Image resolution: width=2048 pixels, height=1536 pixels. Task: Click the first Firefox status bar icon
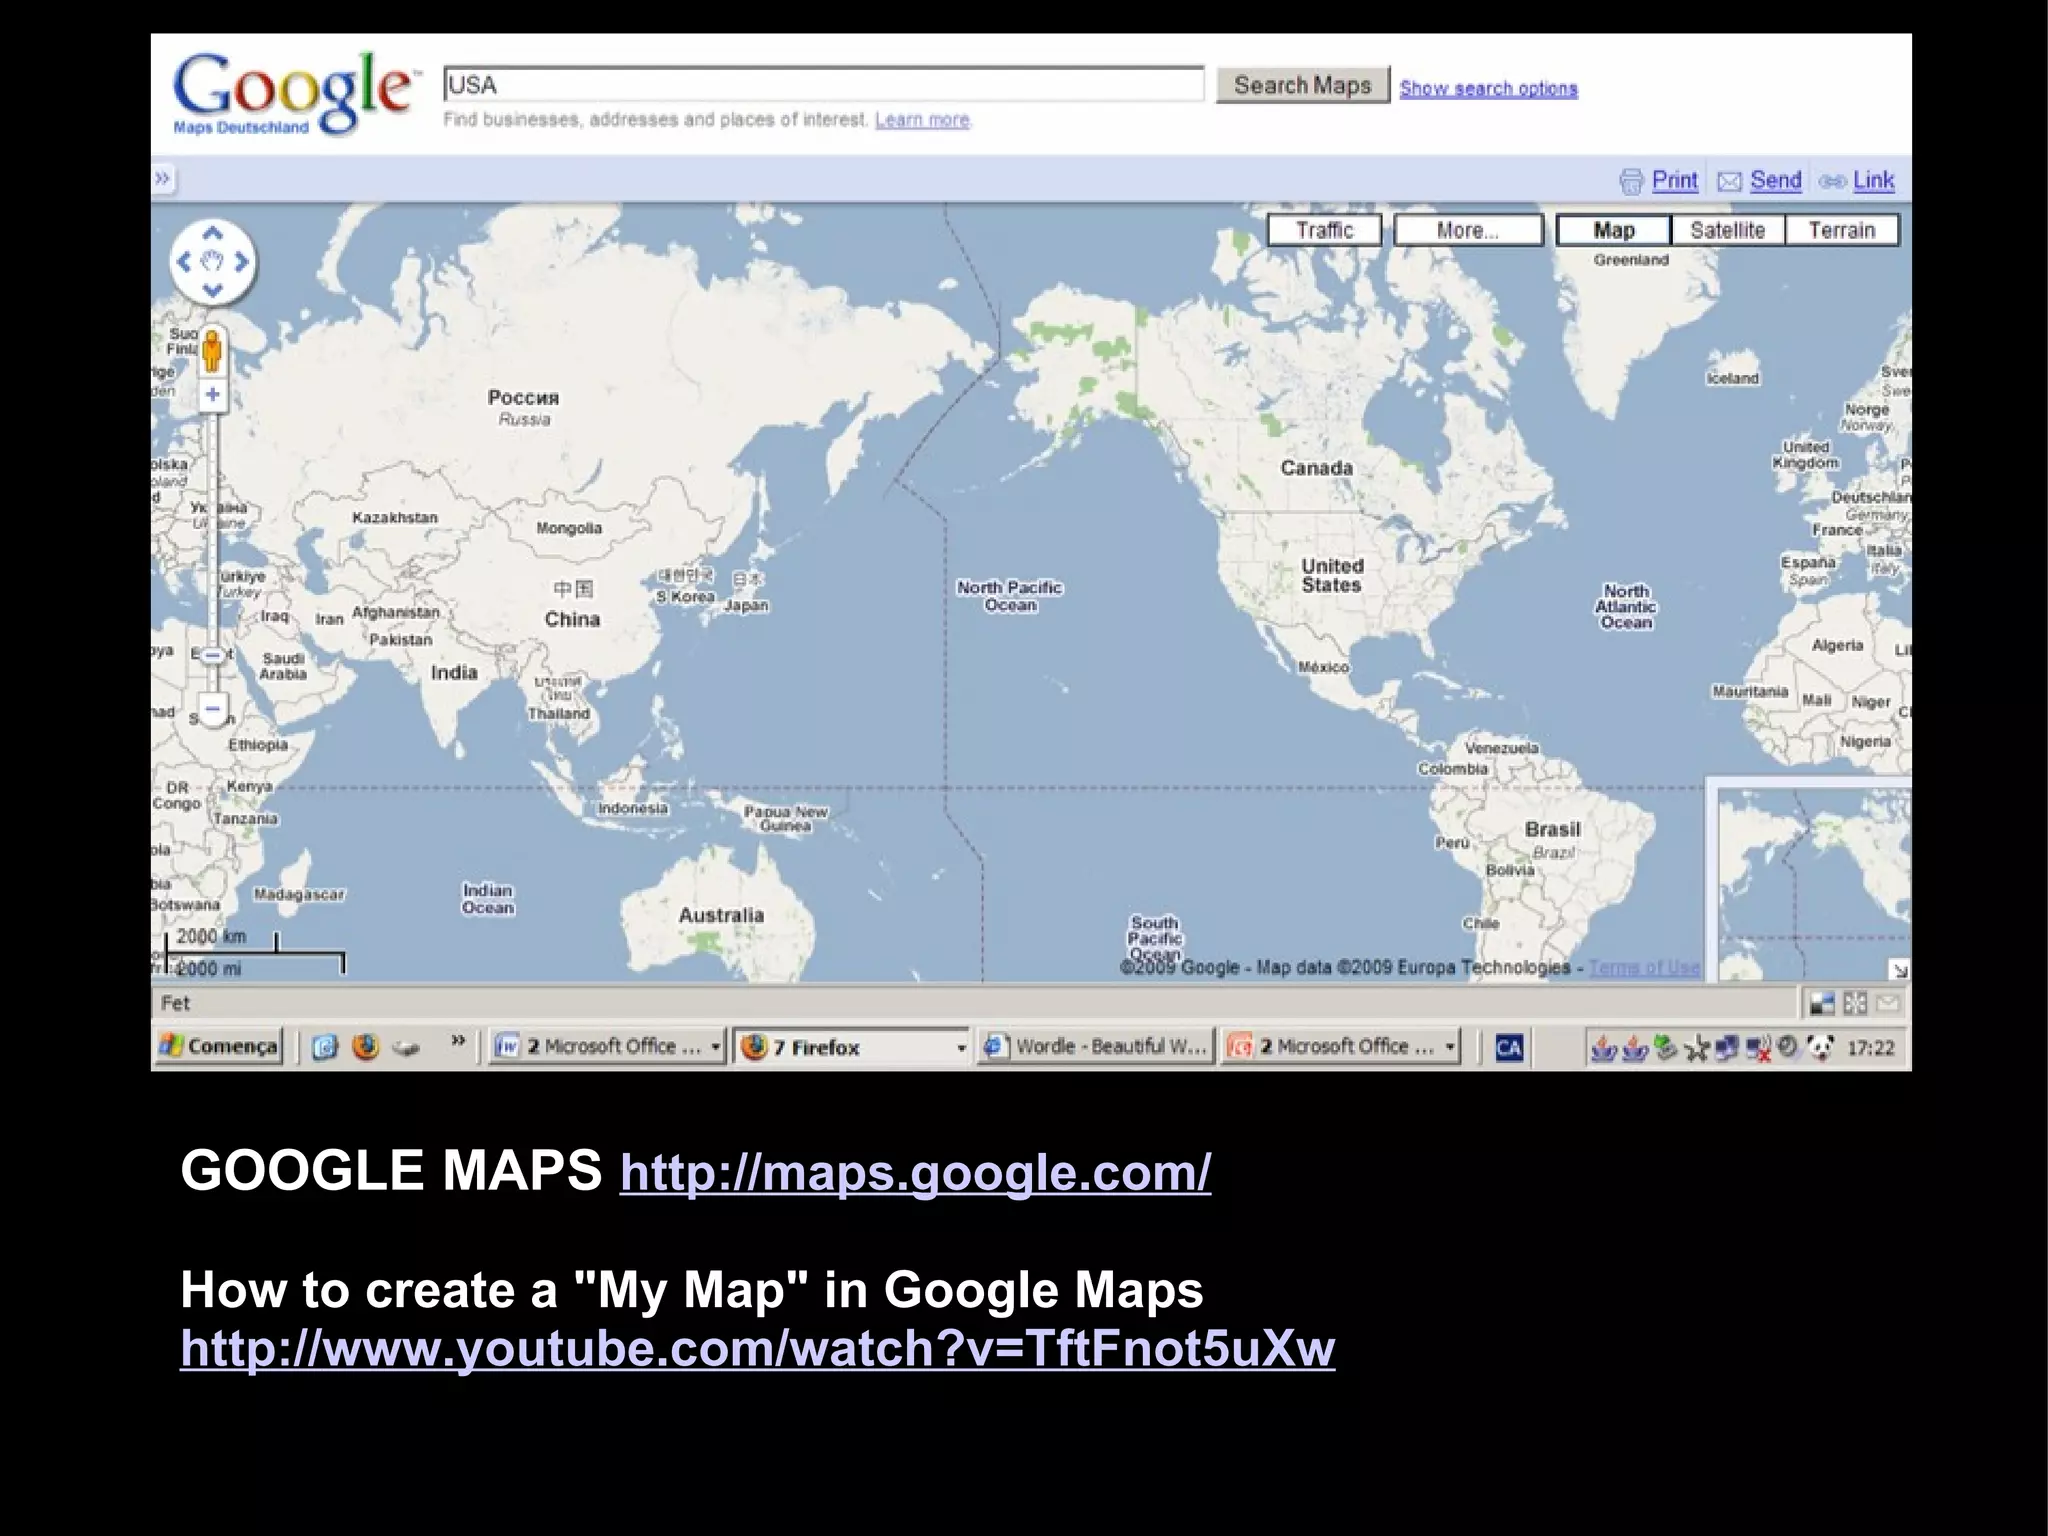(x=1823, y=1002)
